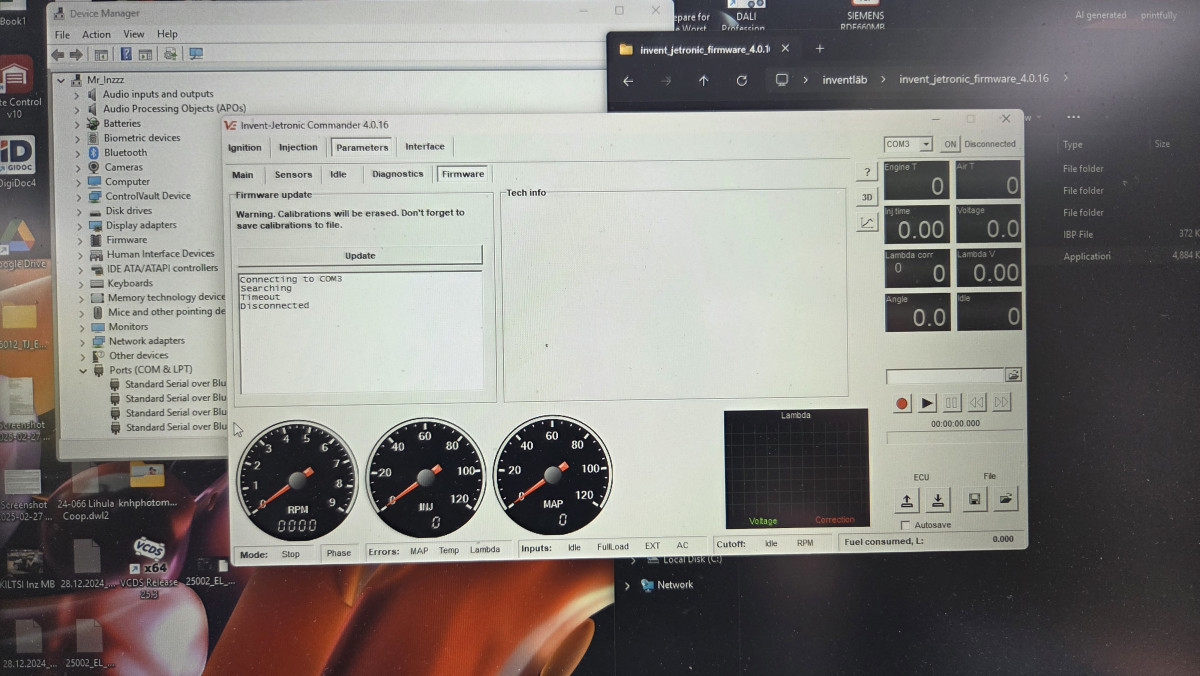Open the Action menu in Device Manager
Image resolution: width=1200 pixels, height=676 pixels.
(x=97, y=34)
